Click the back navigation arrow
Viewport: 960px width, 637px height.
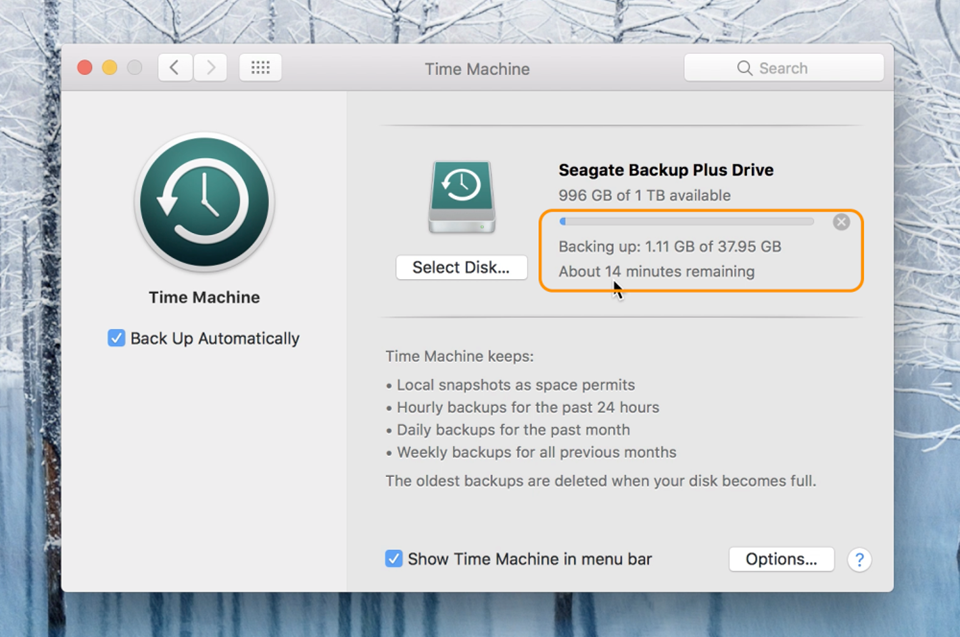click(x=175, y=67)
